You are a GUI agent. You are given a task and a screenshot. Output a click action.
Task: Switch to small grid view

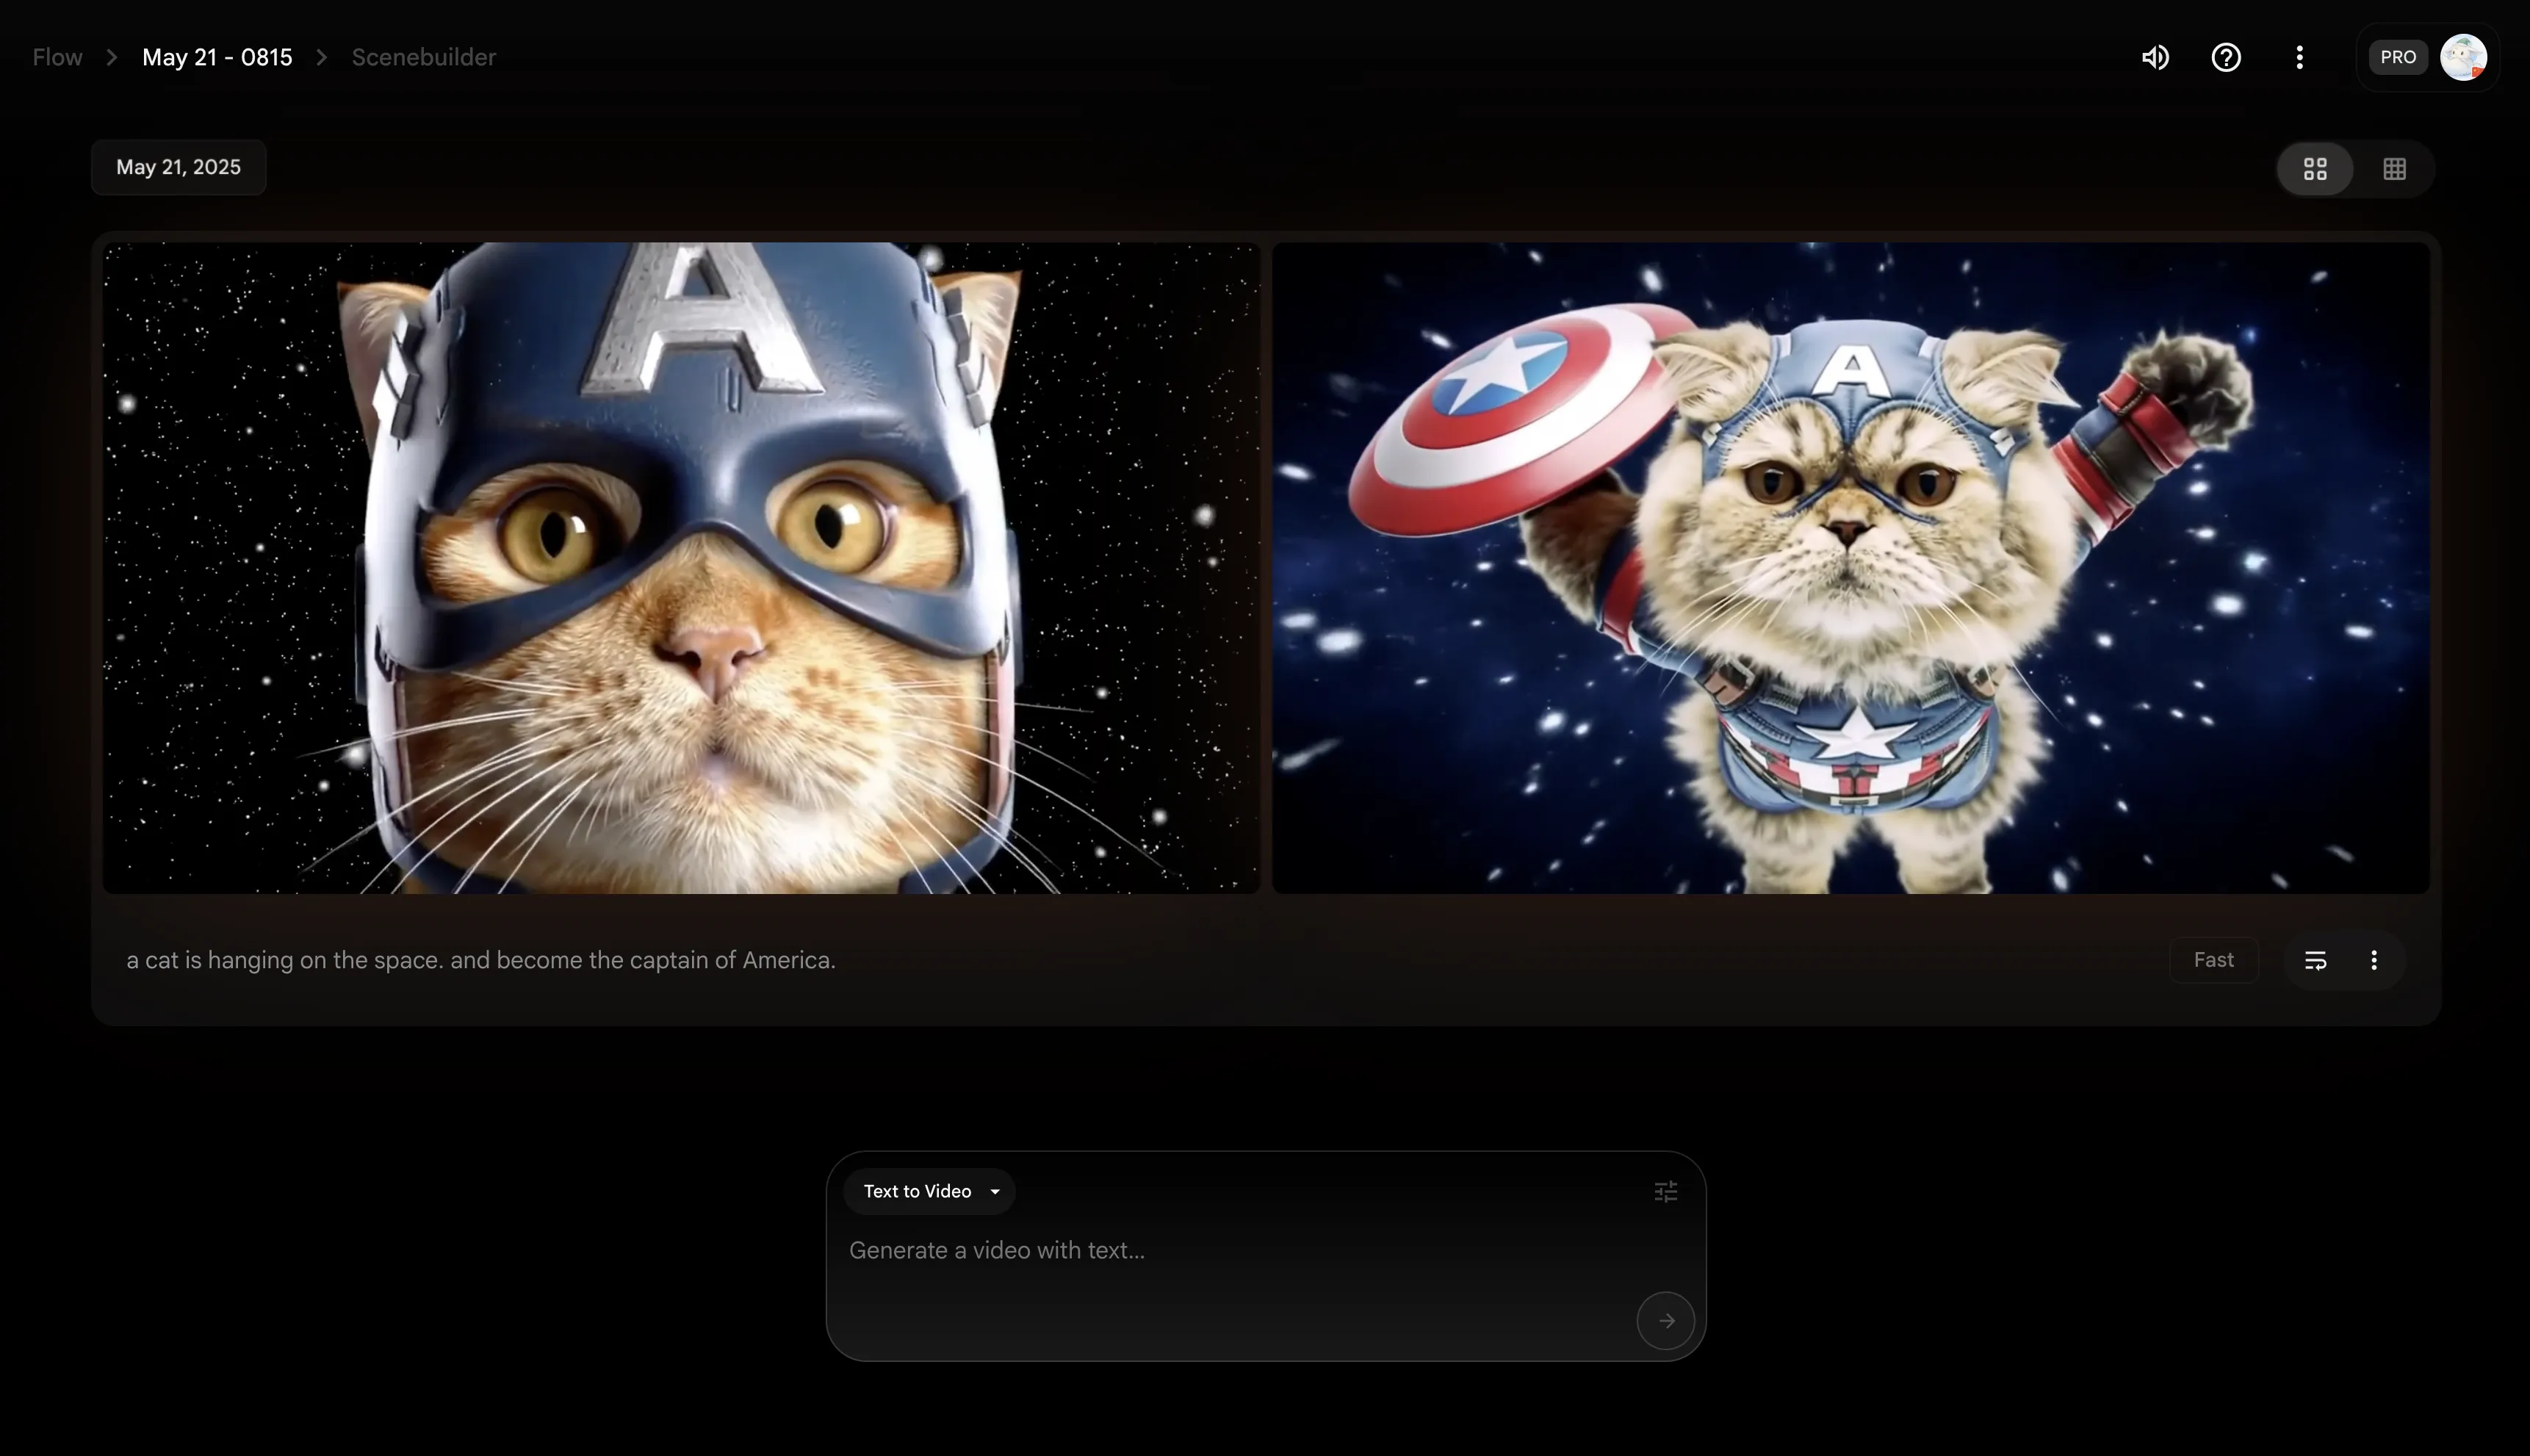(x=2394, y=168)
